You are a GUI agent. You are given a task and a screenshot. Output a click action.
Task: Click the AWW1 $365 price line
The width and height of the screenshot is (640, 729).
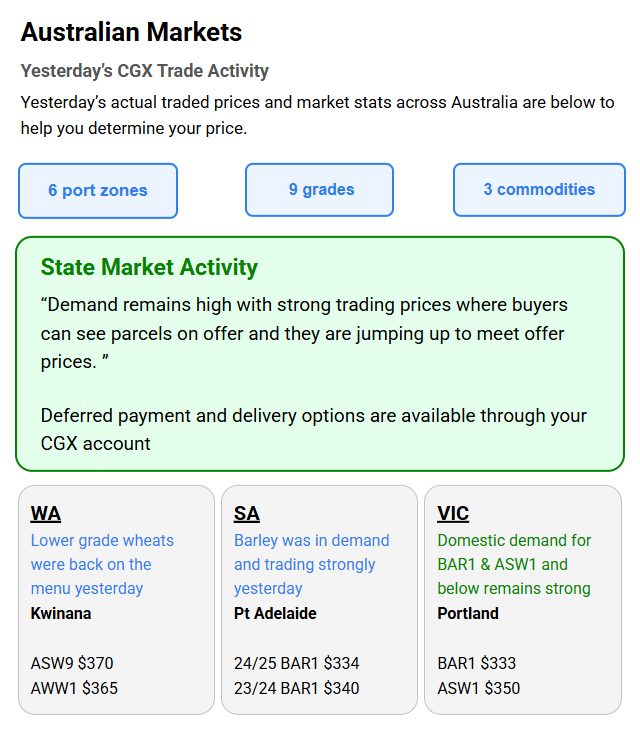click(x=74, y=688)
